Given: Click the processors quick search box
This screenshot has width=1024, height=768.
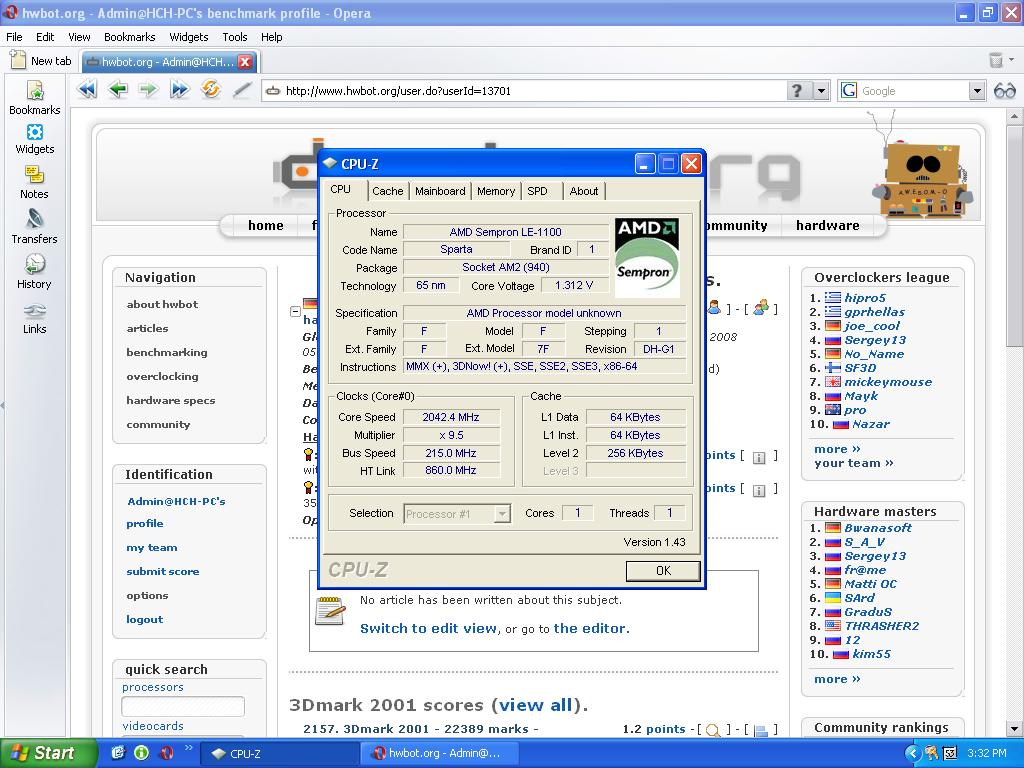Looking at the screenshot, I should click(183, 706).
